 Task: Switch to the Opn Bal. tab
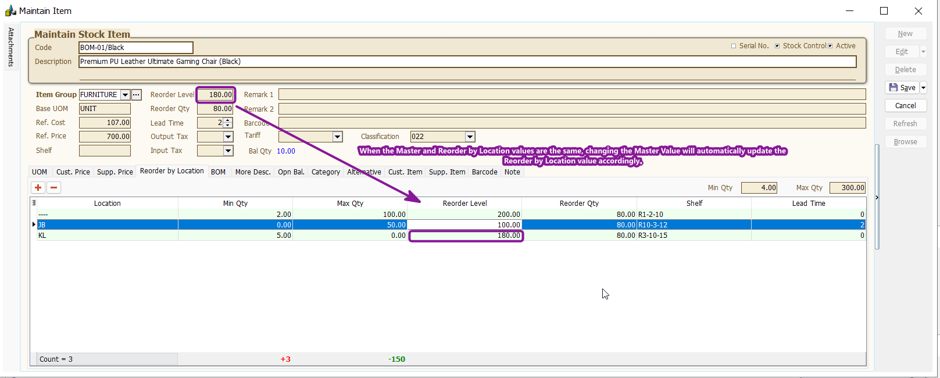pyautogui.click(x=291, y=172)
